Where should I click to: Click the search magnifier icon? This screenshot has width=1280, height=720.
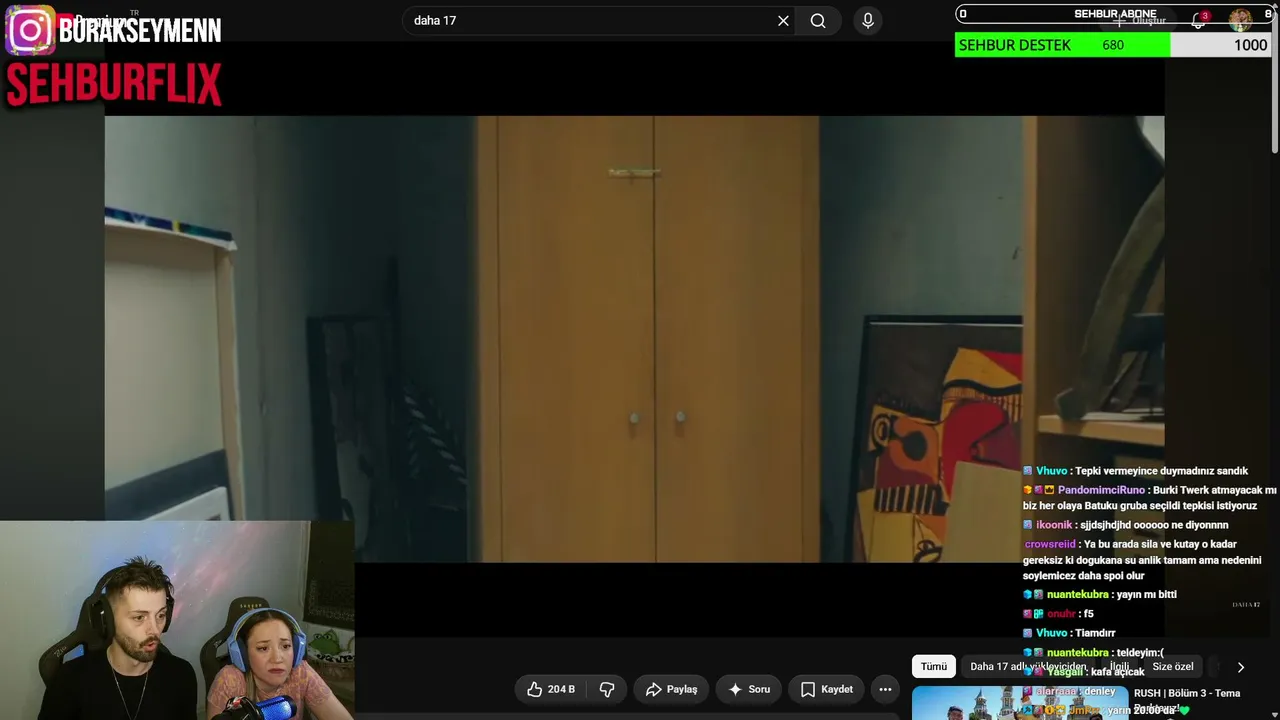click(818, 20)
